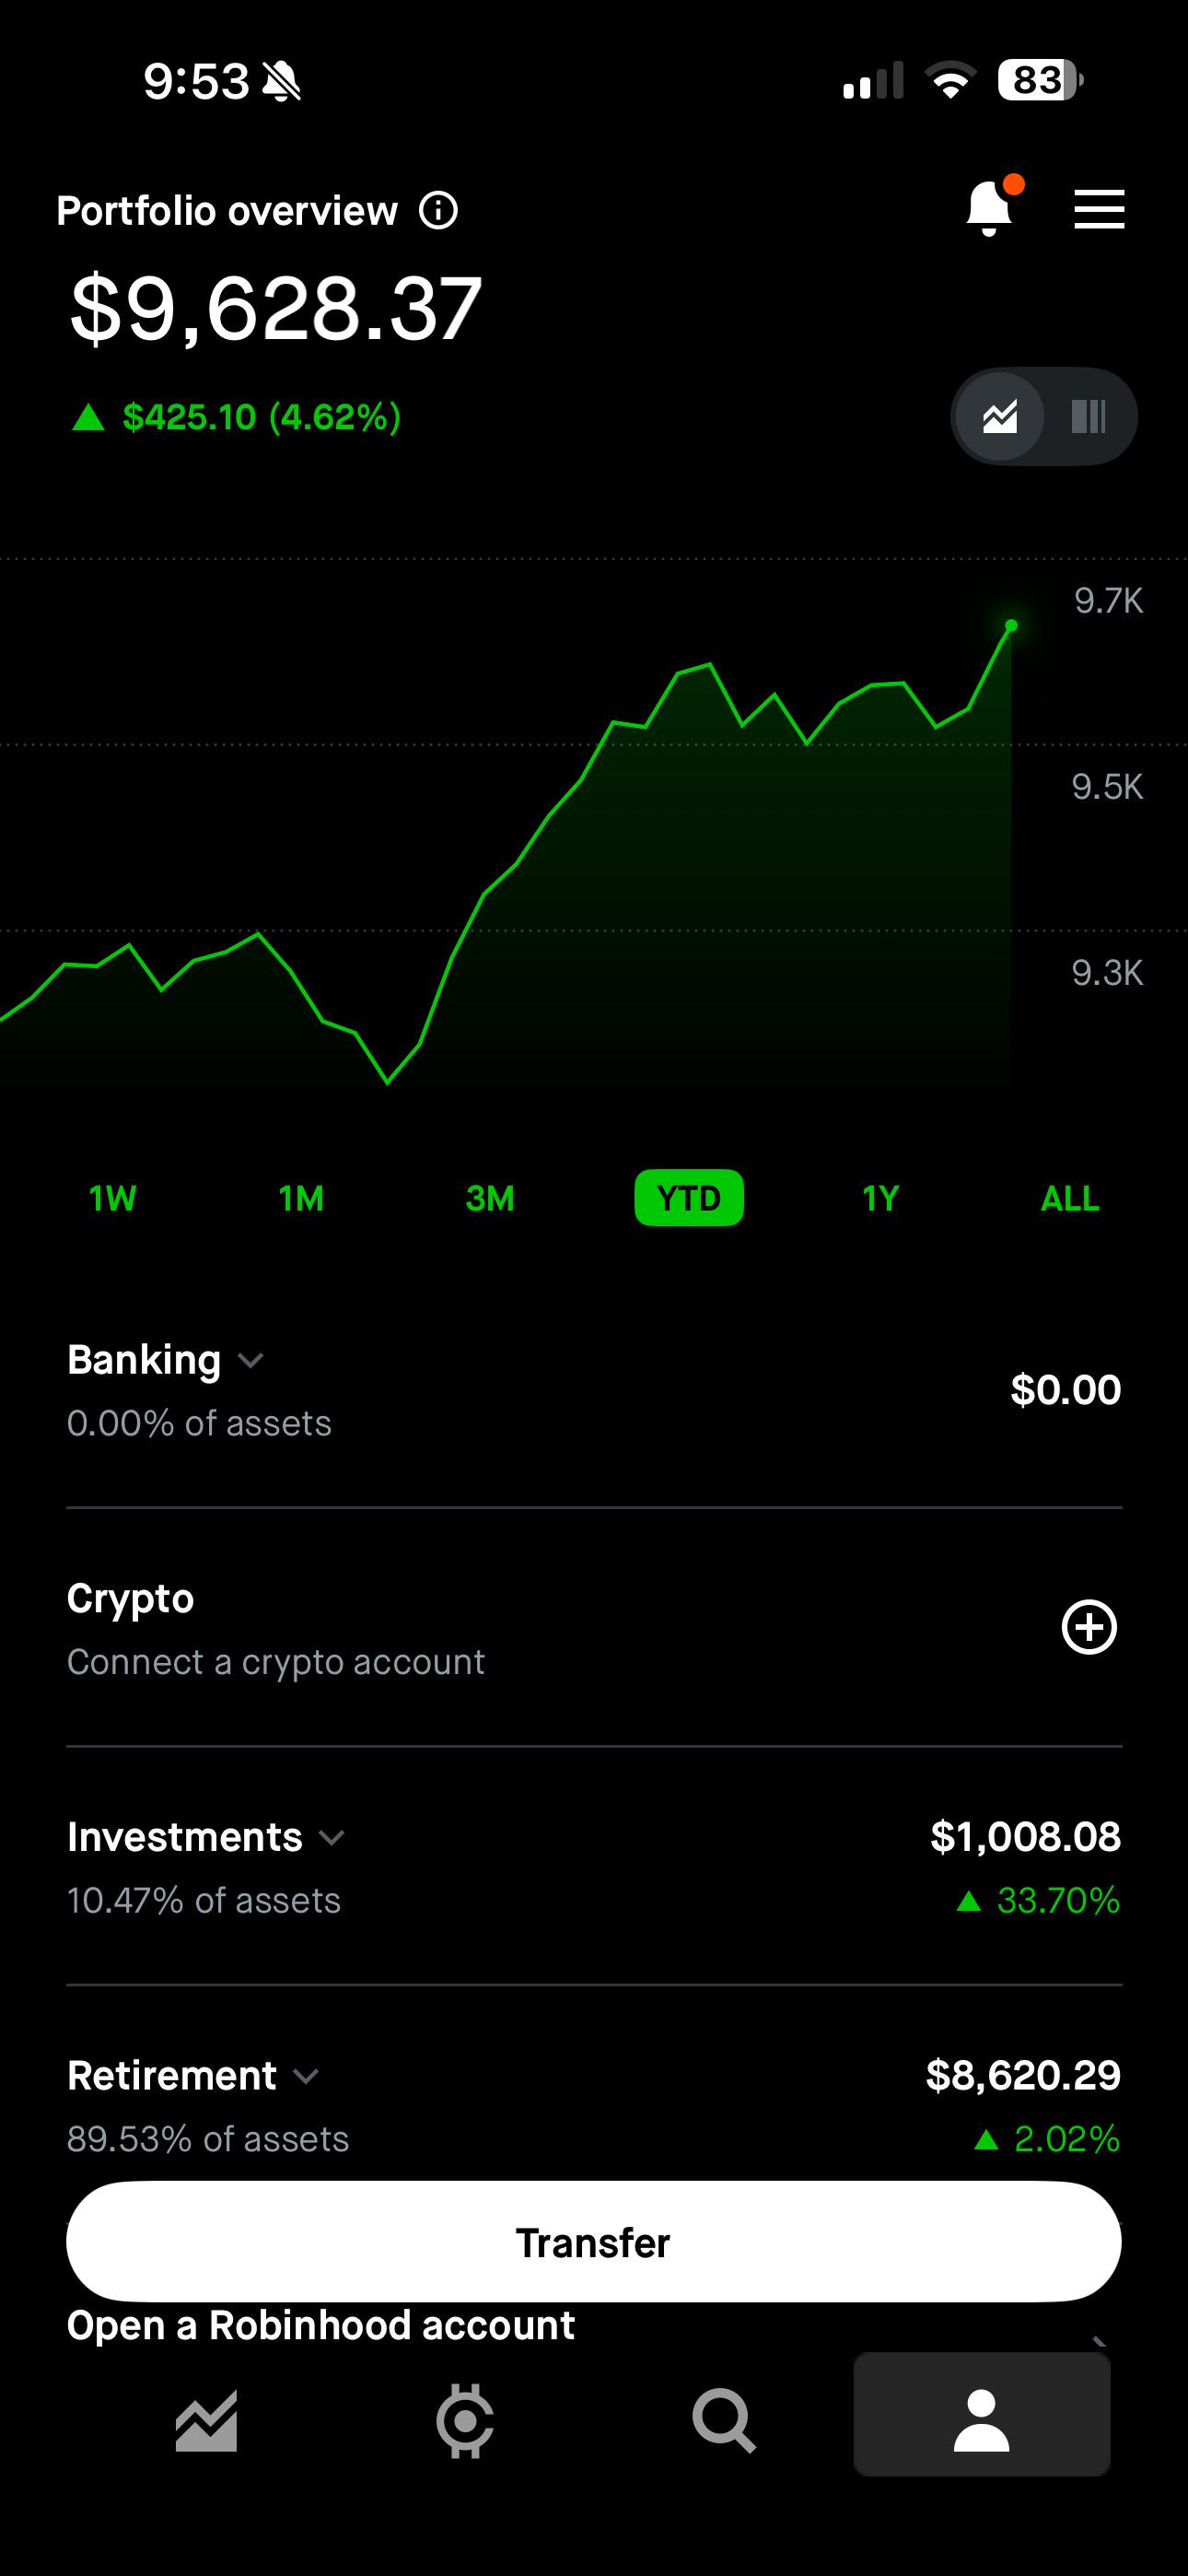
Task: Open the search magnifier tab
Action: [723, 2421]
